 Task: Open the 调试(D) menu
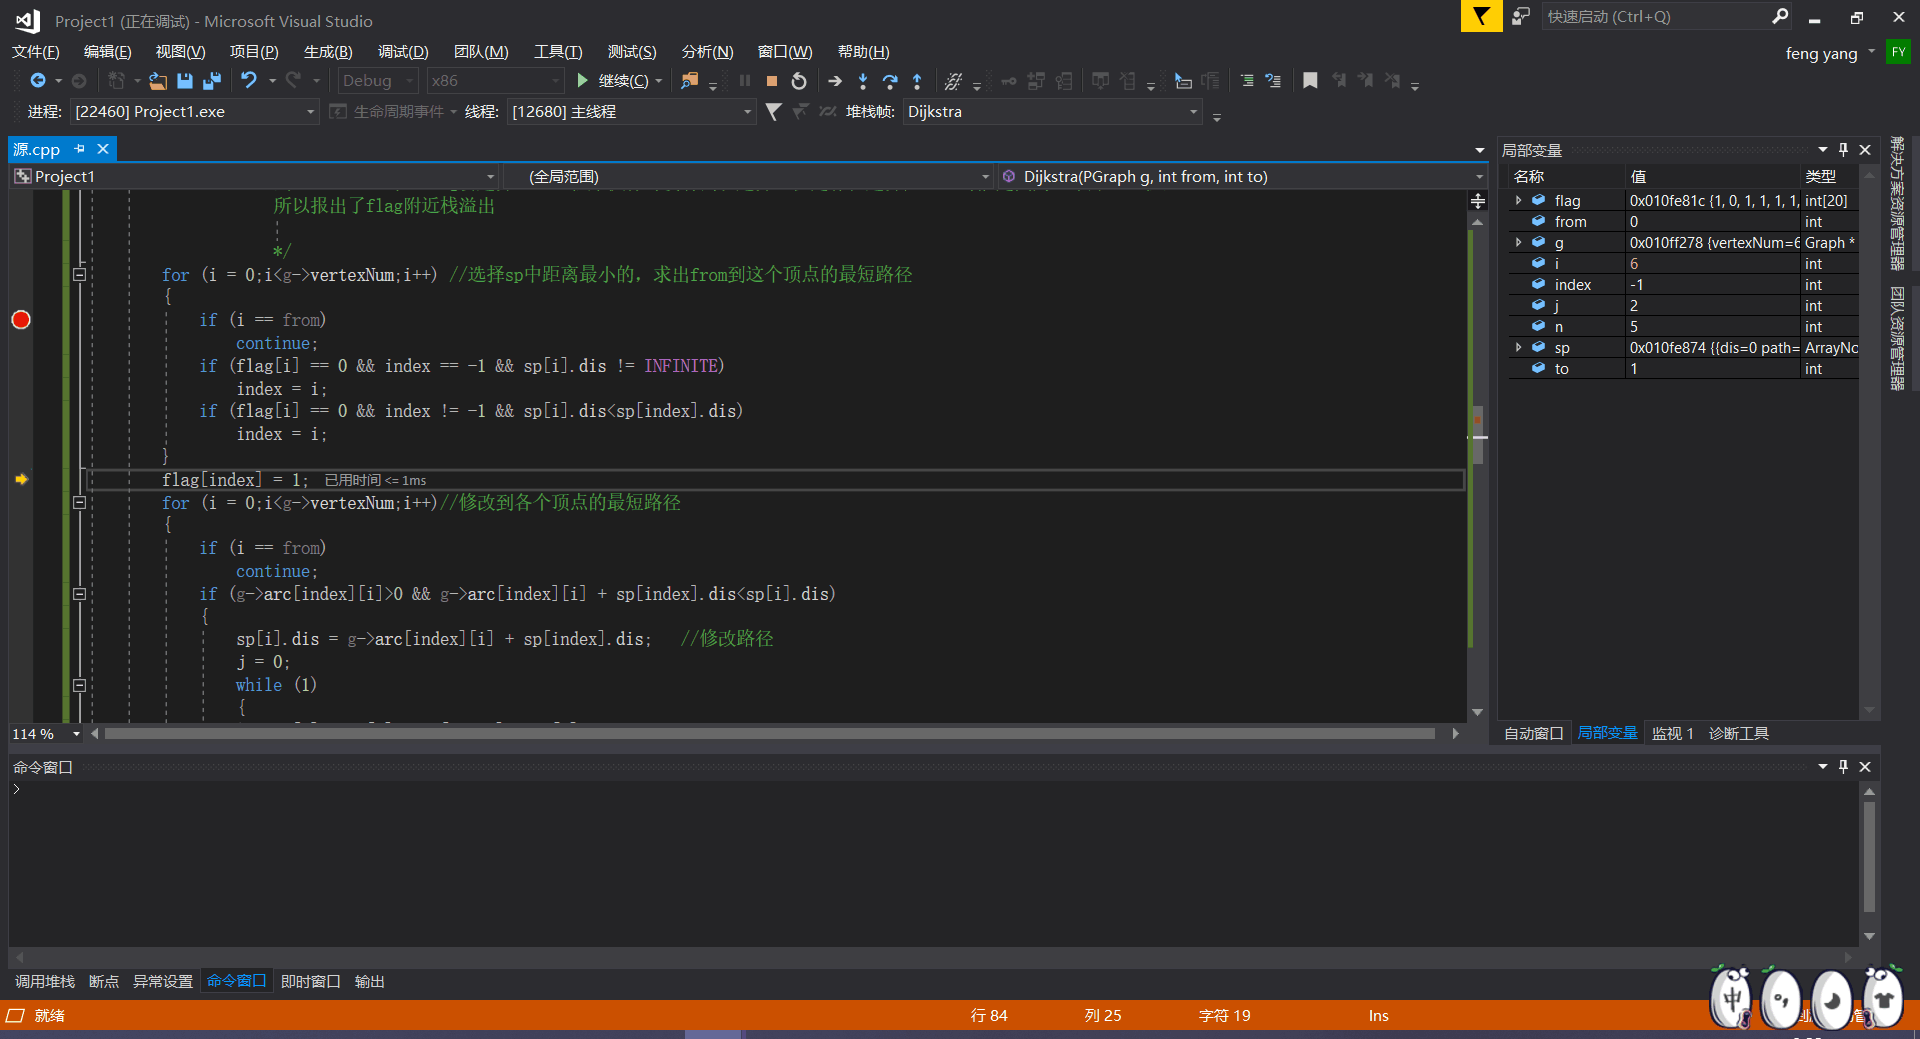click(402, 51)
